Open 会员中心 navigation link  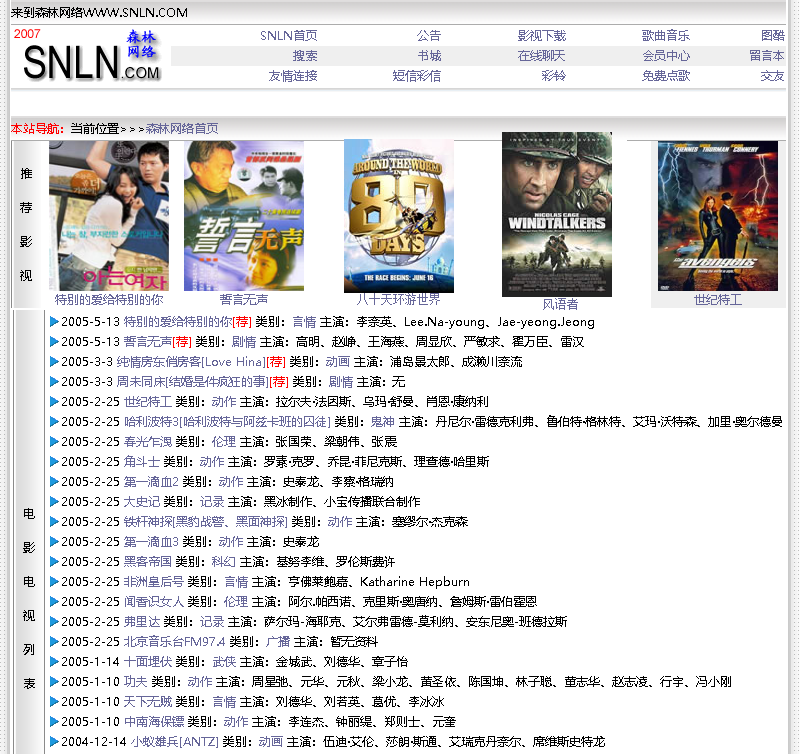click(x=665, y=56)
